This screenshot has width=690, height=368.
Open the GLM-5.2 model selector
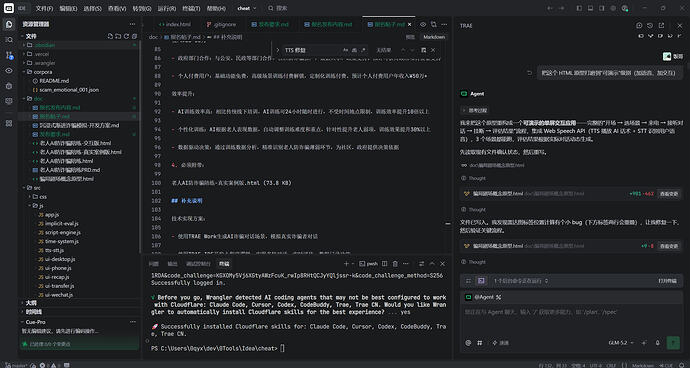[621, 342]
